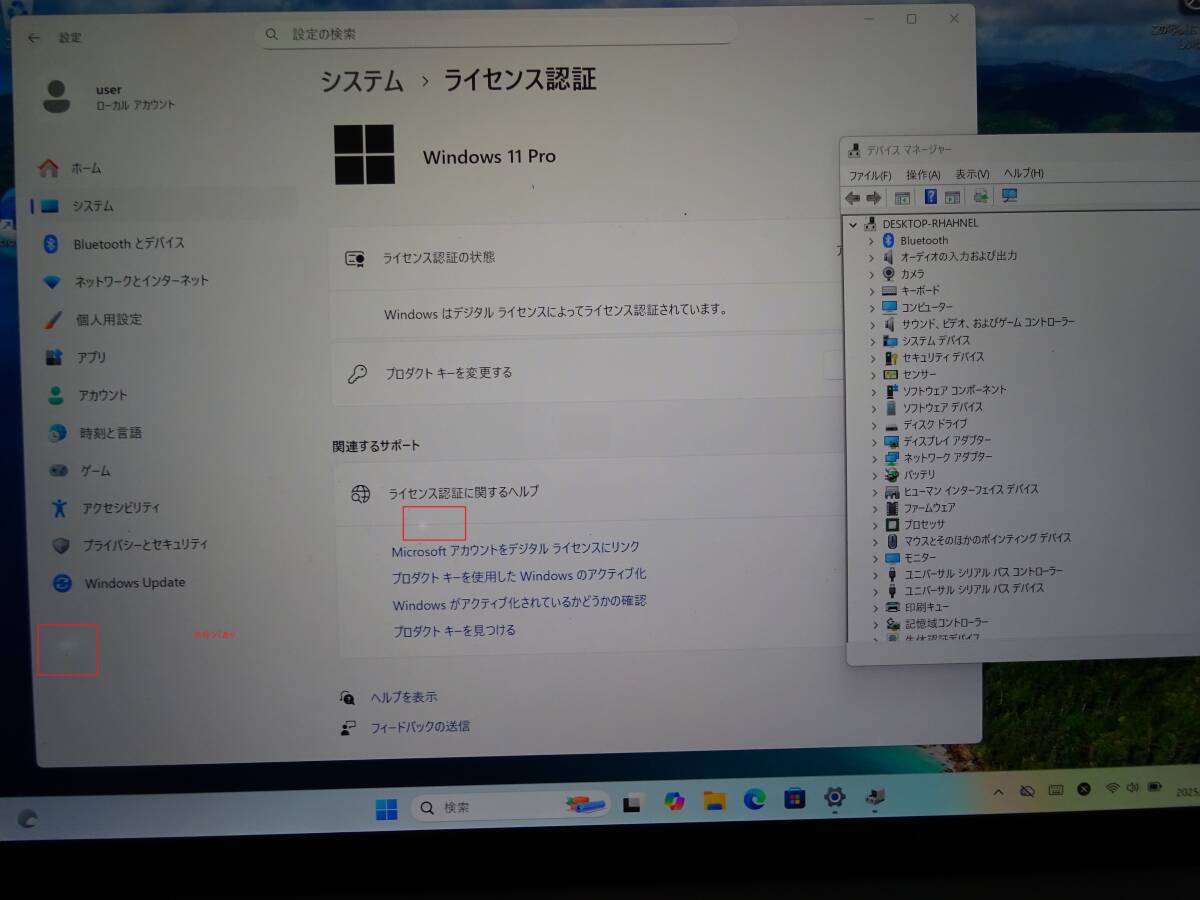Expand ネットワーク アダプター node
Image resolution: width=1200 pixels, height=900 pixels.
coord(873,458)
